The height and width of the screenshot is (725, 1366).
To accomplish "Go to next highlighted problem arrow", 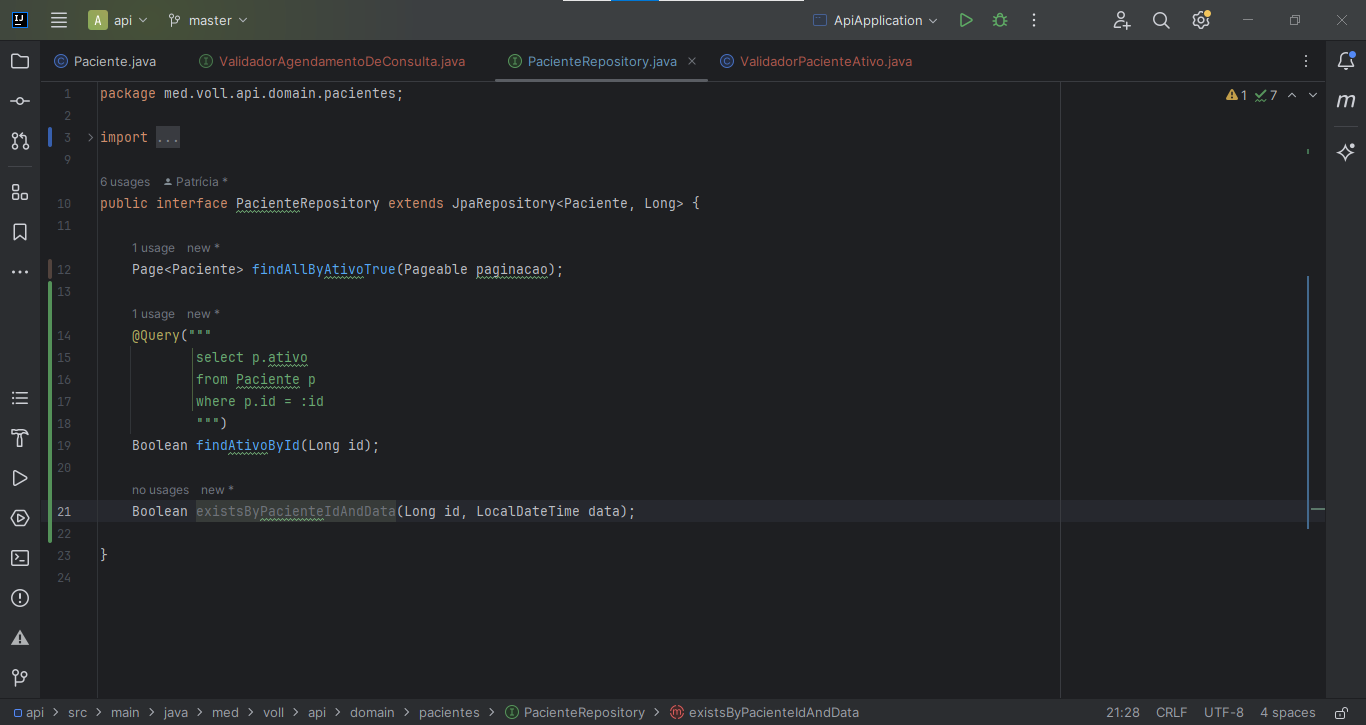I will point(1313,95).
